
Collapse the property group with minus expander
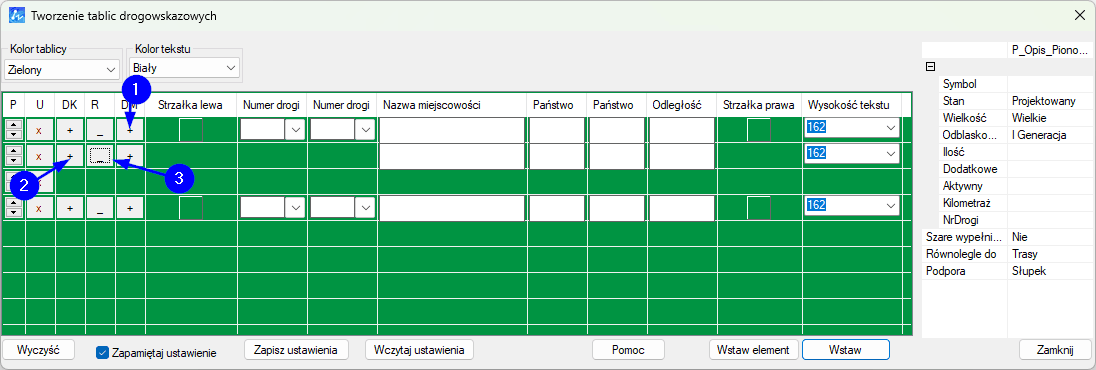(x=930, y=66)
